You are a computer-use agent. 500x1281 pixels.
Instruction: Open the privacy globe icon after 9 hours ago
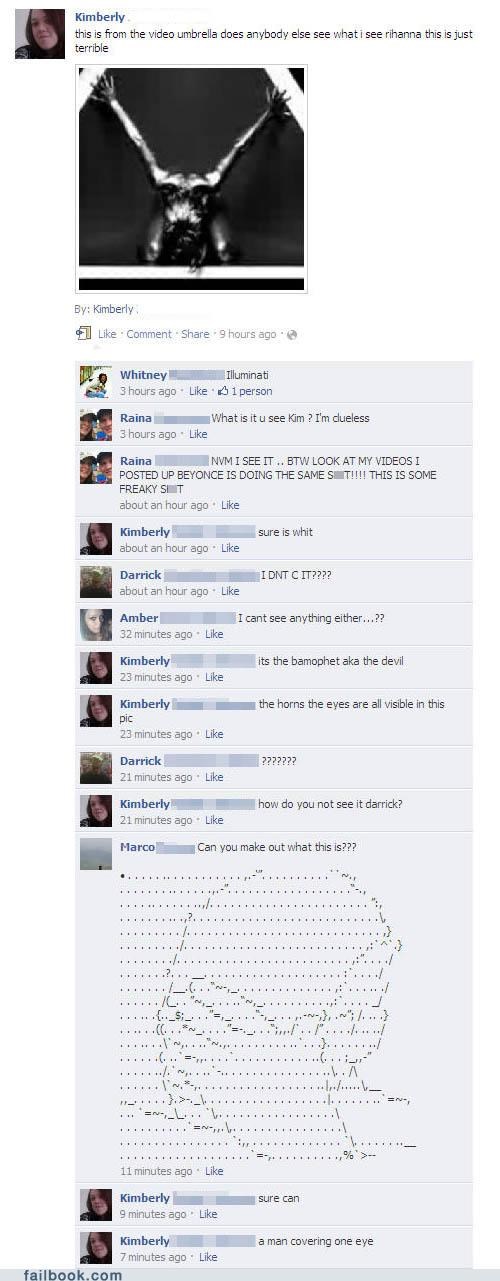point(292,334)
